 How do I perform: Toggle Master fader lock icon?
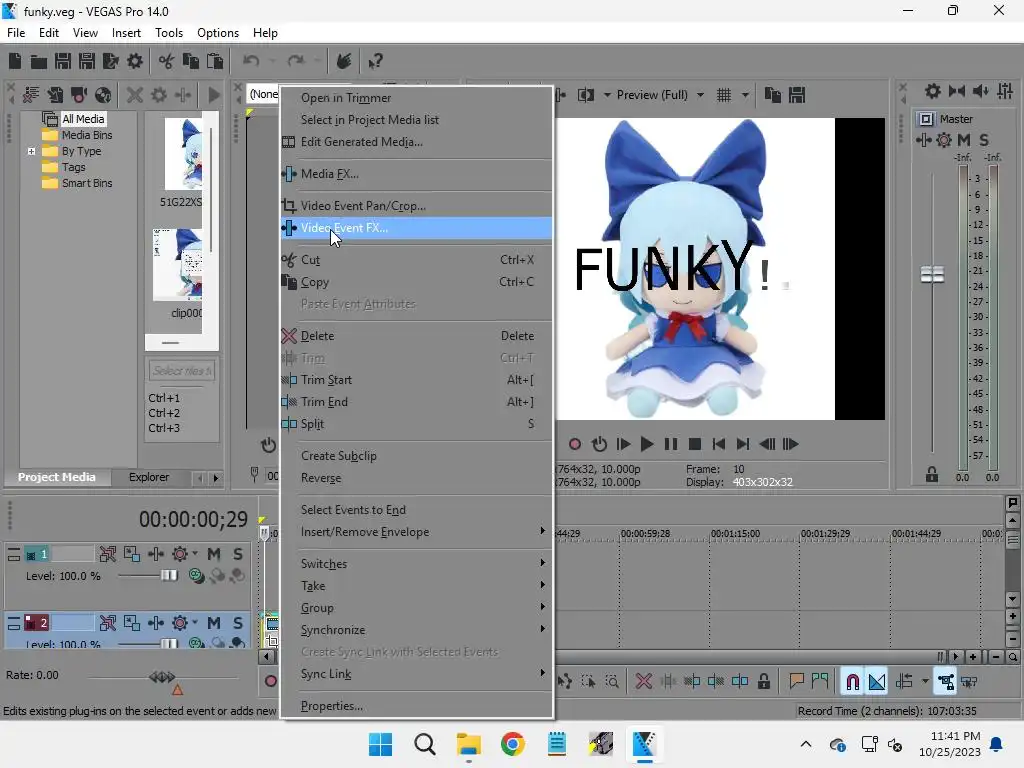click(932, 475)
